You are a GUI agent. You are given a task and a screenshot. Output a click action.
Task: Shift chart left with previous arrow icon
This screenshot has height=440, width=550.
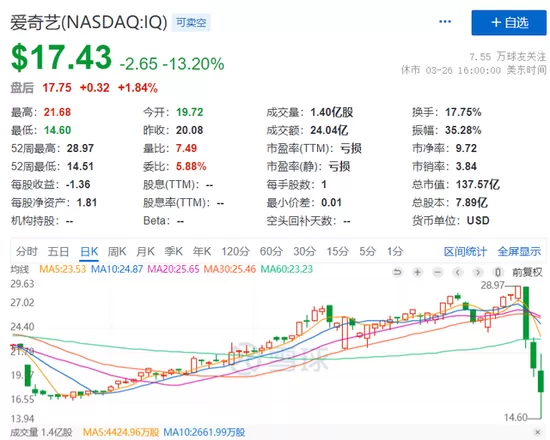[457, 272]
